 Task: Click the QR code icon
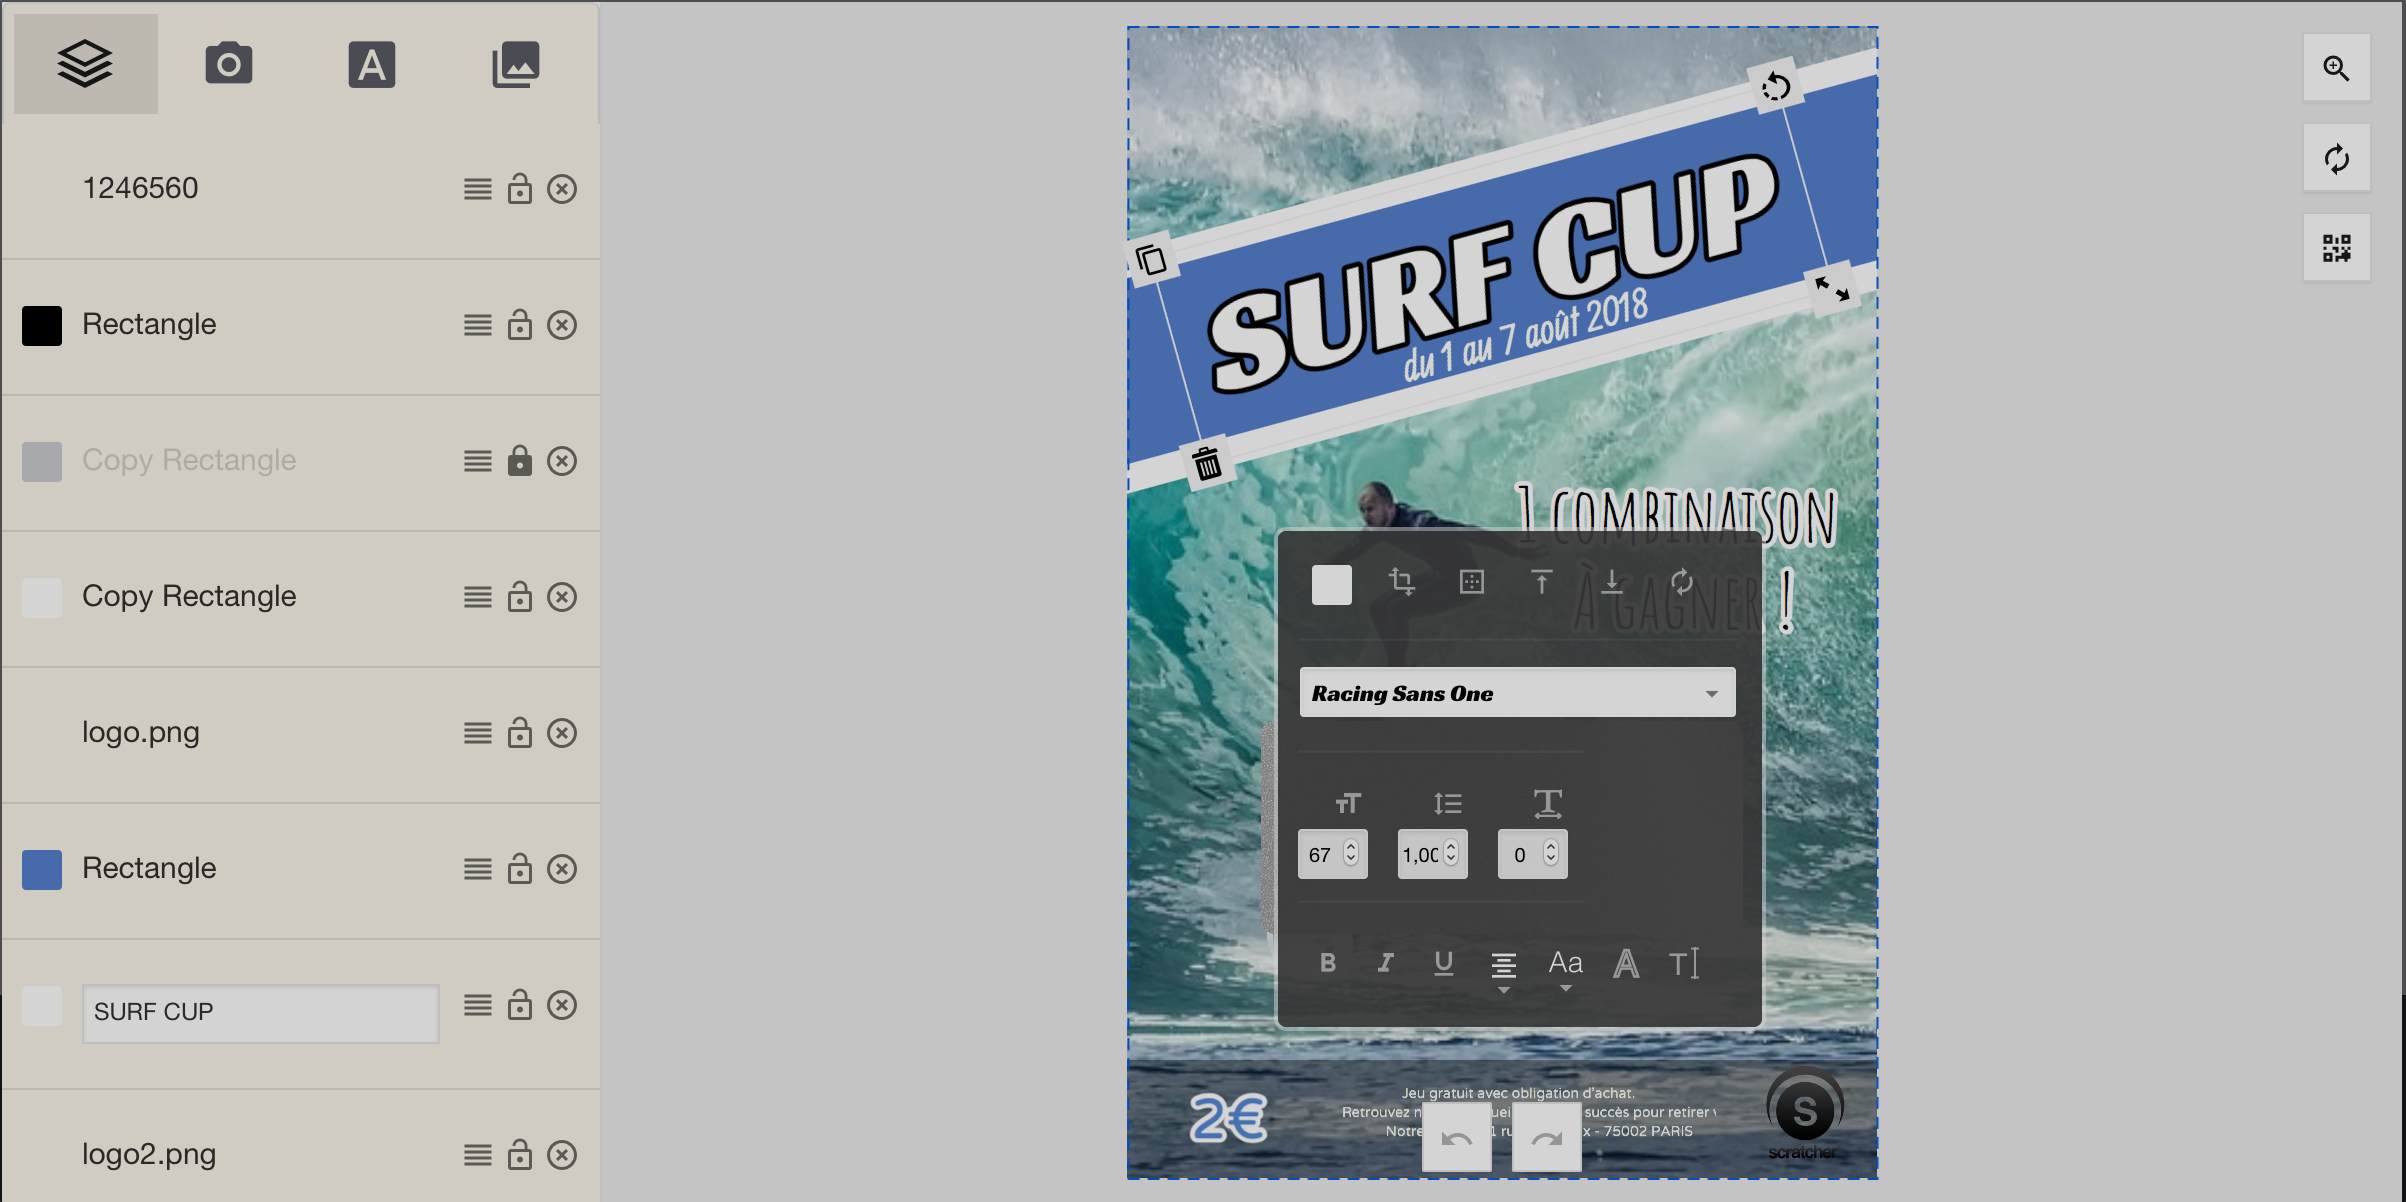coord(2336,248)
